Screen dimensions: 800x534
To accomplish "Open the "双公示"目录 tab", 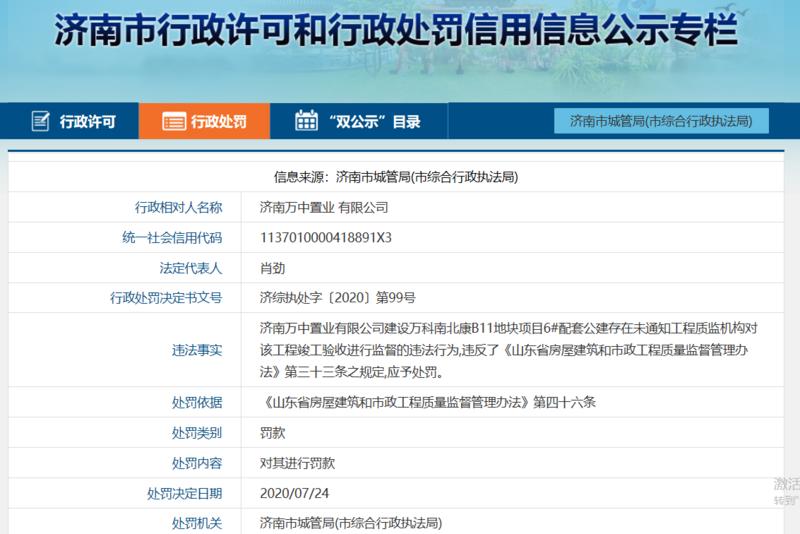I will [x=359, y=121].
